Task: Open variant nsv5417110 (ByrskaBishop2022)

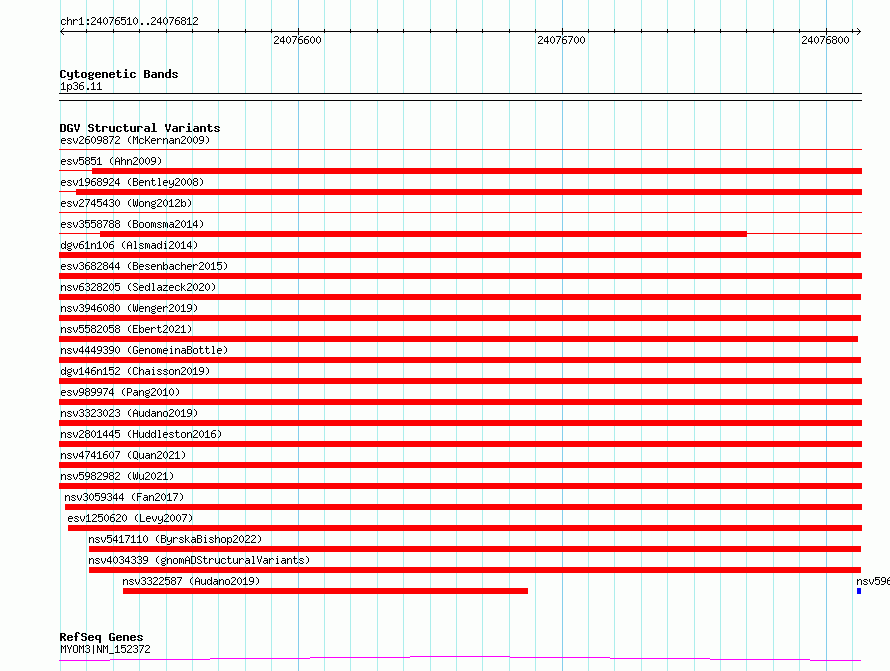Action: pyautogui.click(x=175, y=539)
